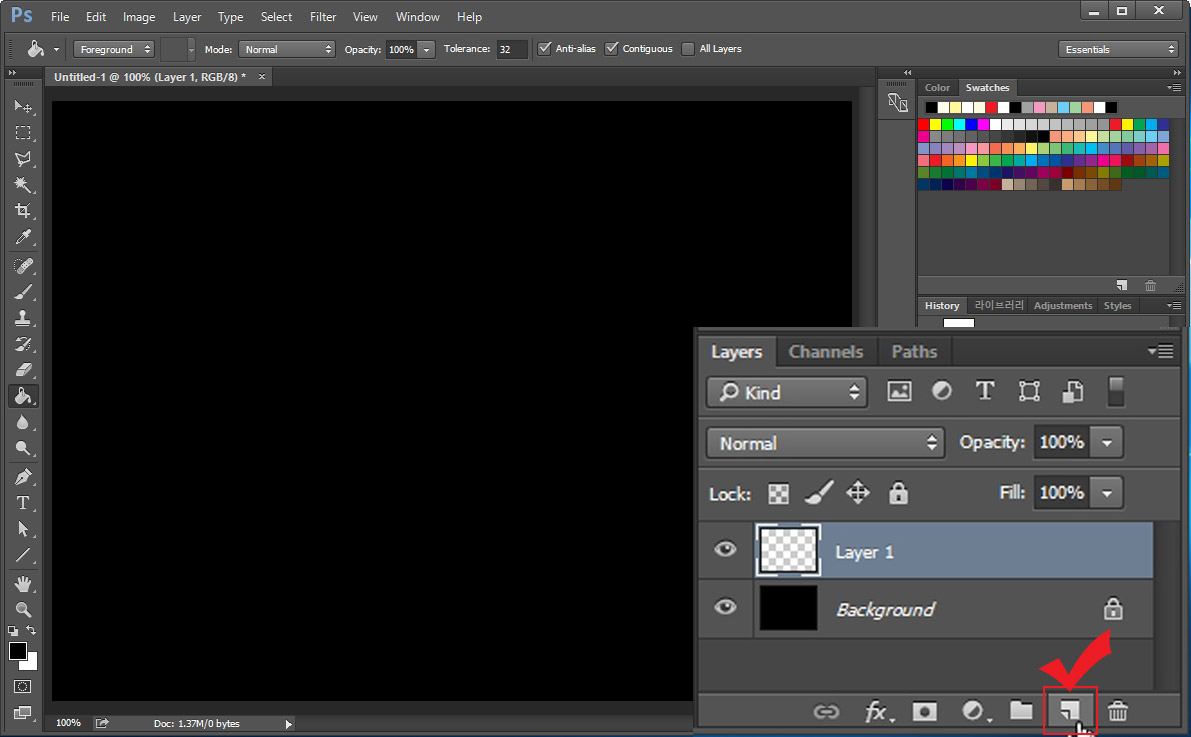
Task: Open the options bar Opacity slider arrow
Action: (426, 49)
